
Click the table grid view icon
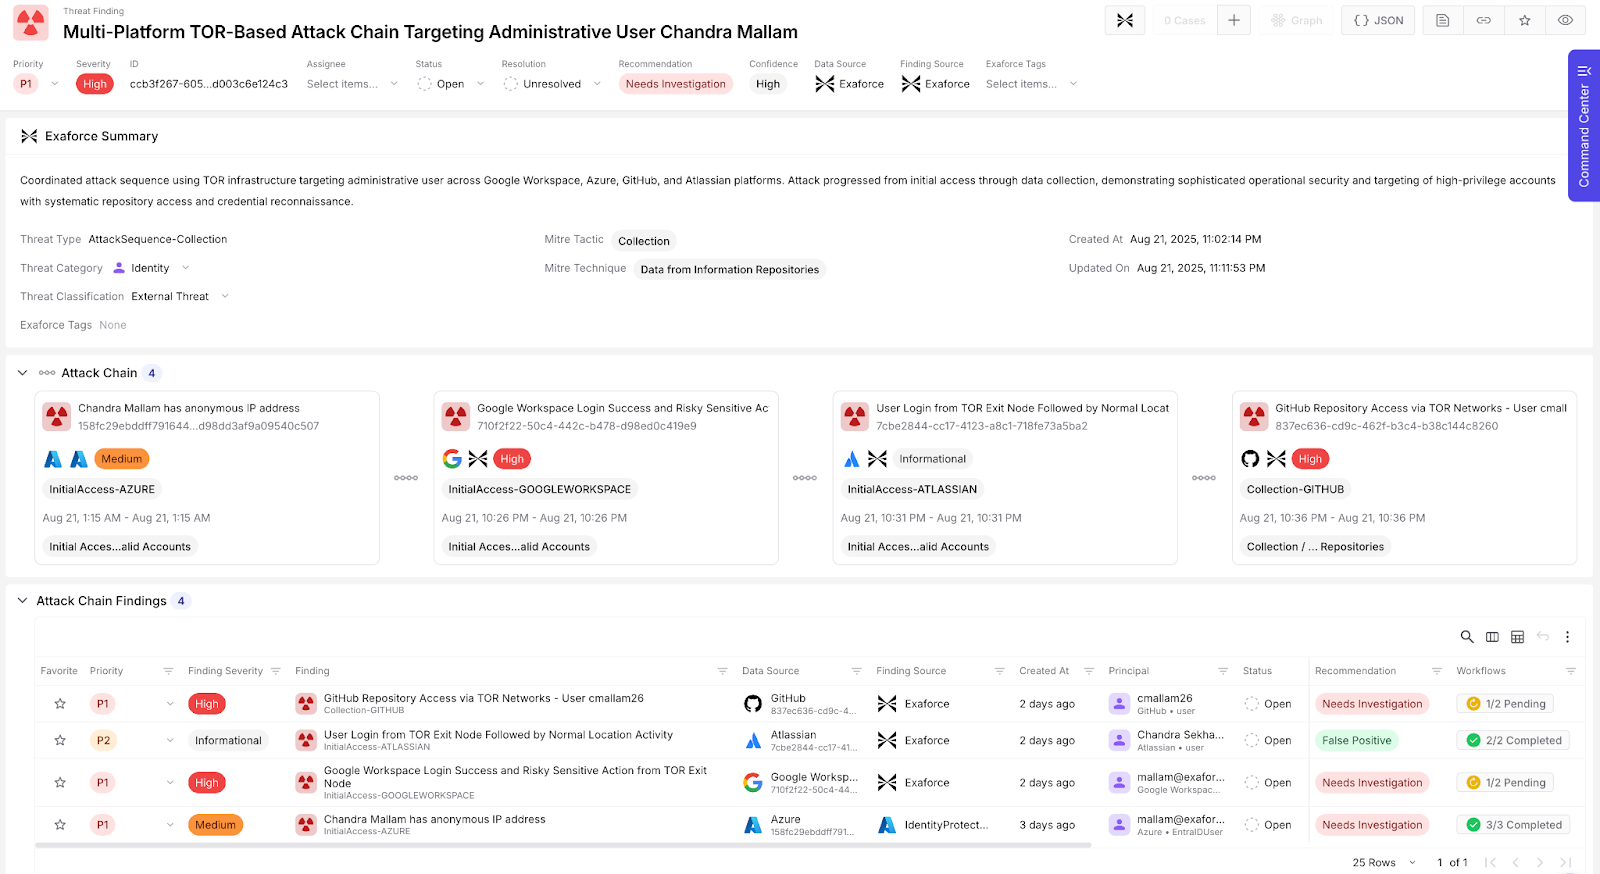coord(1517,637)
